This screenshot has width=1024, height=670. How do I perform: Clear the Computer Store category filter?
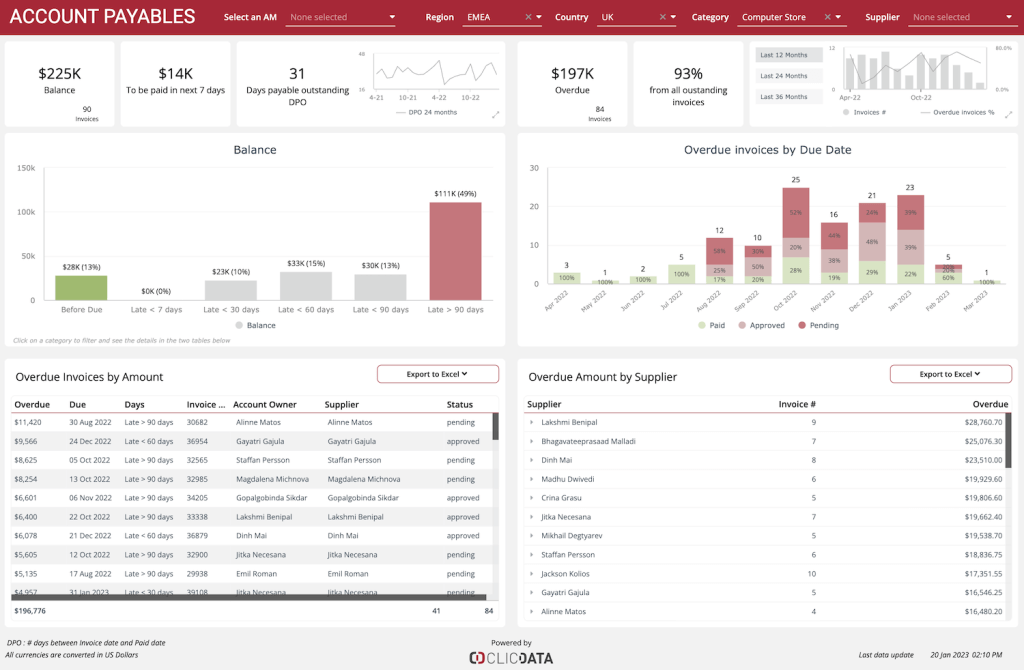(x=827, y=17)
